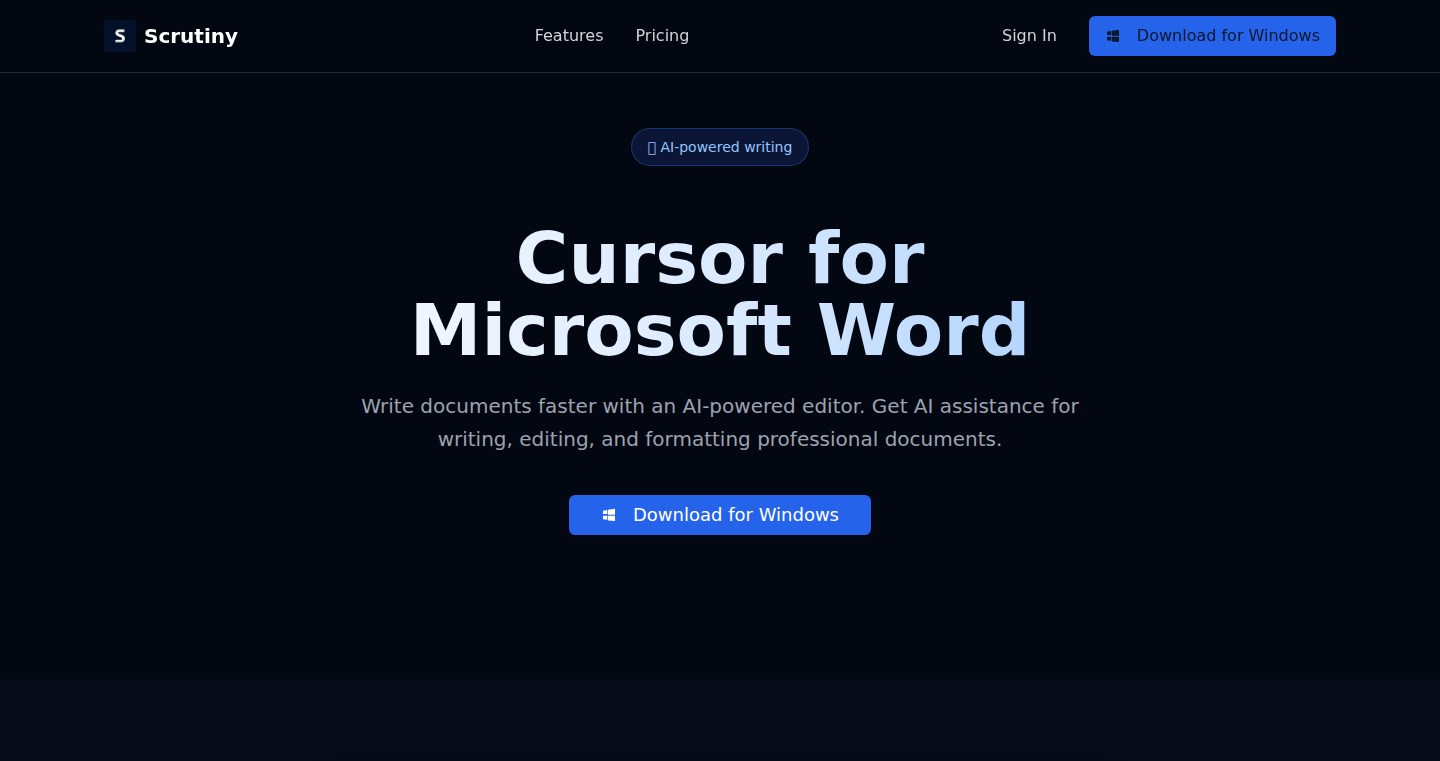Viewport: 1440px width, 761px height.
Task: Click the AI-powered writing badge
Action: (x=720, y=147)
